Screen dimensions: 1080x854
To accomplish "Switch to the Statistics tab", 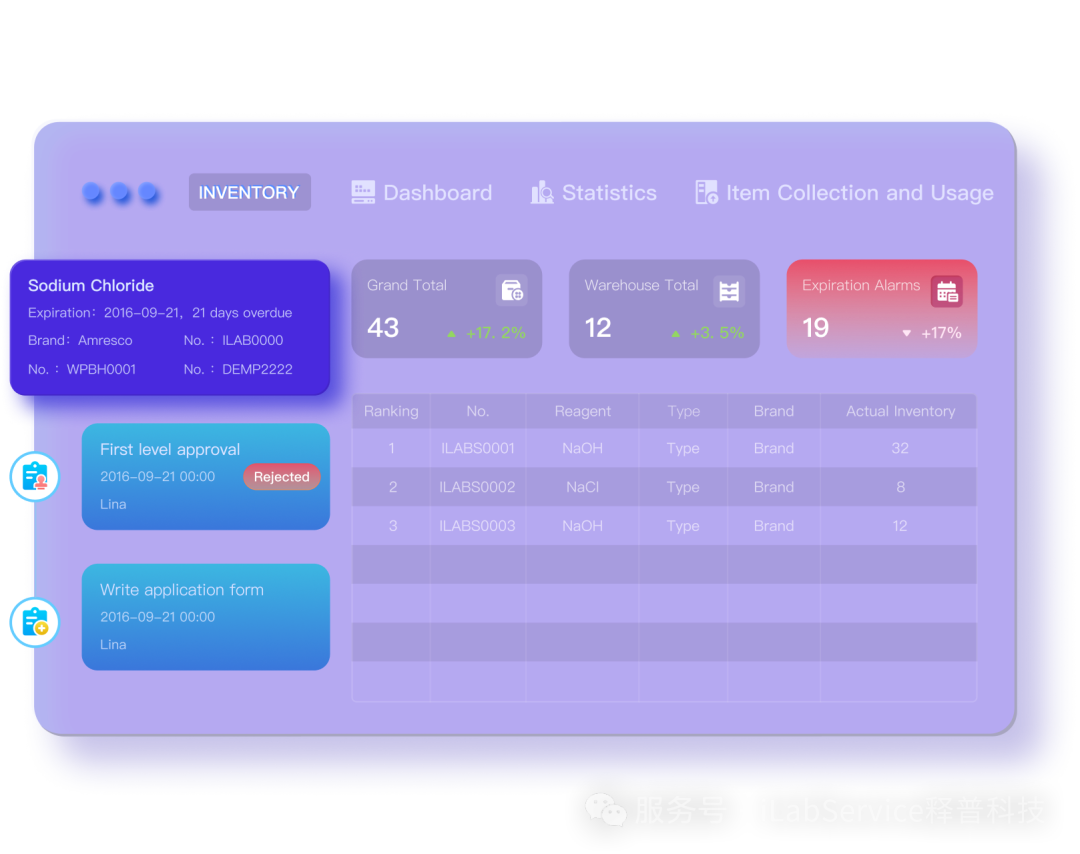I will (x=608, y=193).
